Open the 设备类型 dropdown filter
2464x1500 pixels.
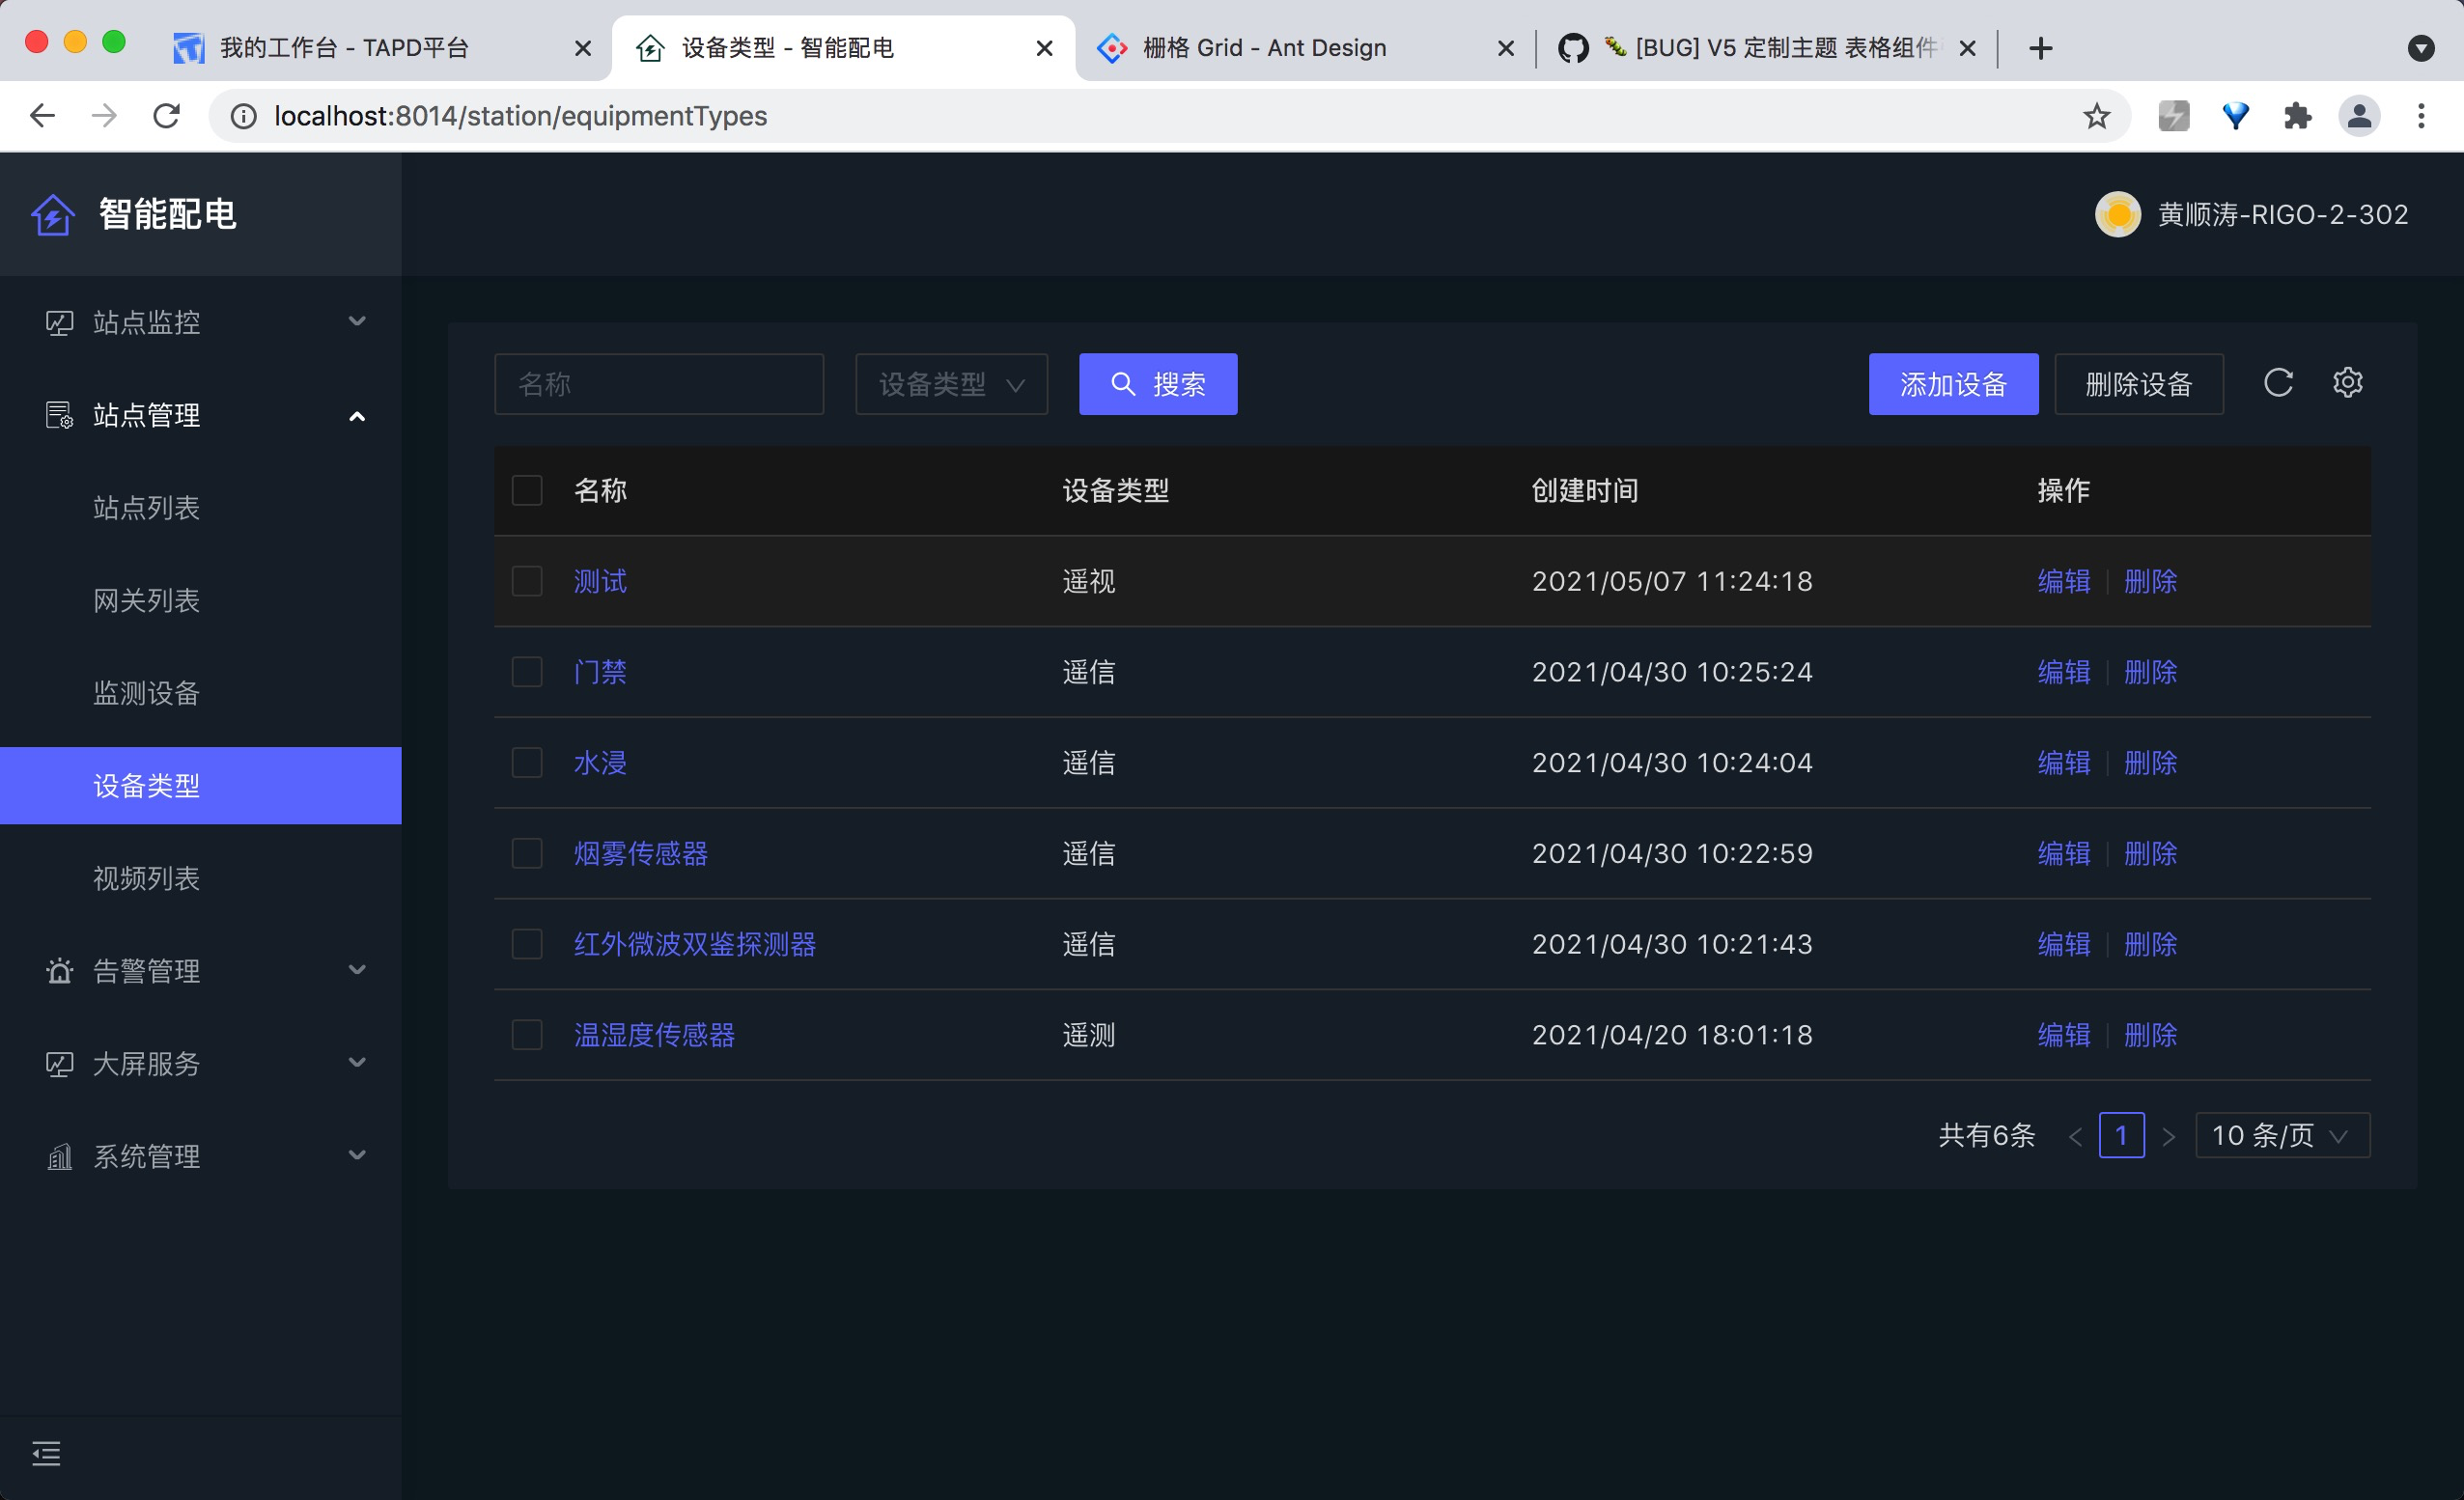[x=950, y=384]
